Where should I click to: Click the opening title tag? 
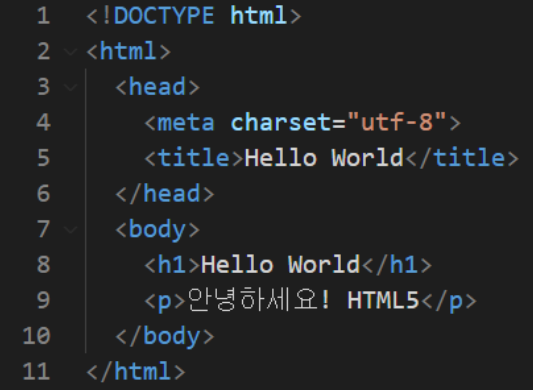coord(194,158)
